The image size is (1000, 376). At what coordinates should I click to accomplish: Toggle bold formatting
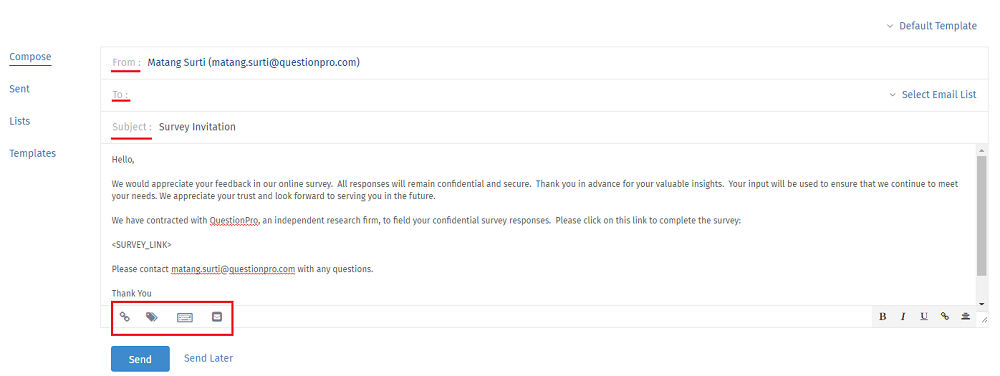pos(883,317)
